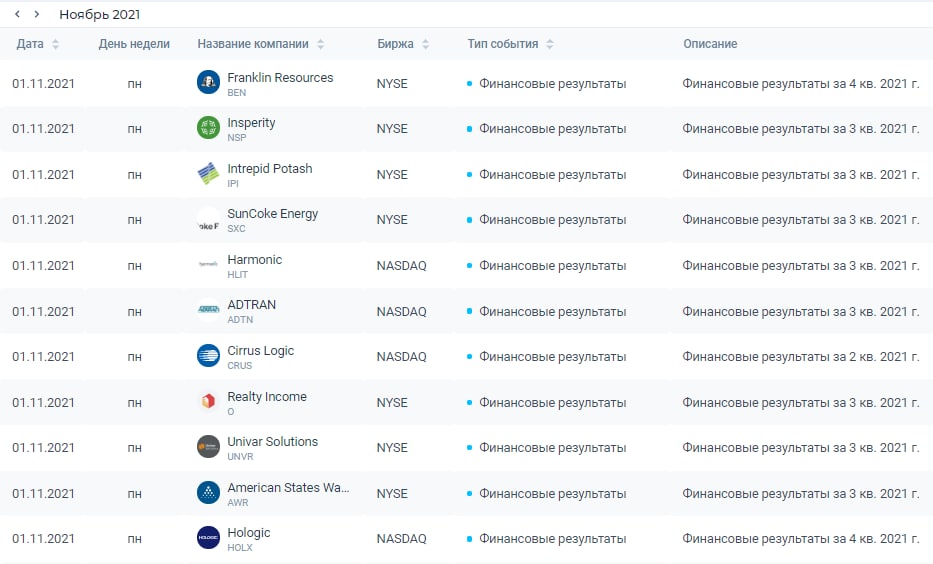
Task: Select the SXC ticker text
Action: point(236,229)
